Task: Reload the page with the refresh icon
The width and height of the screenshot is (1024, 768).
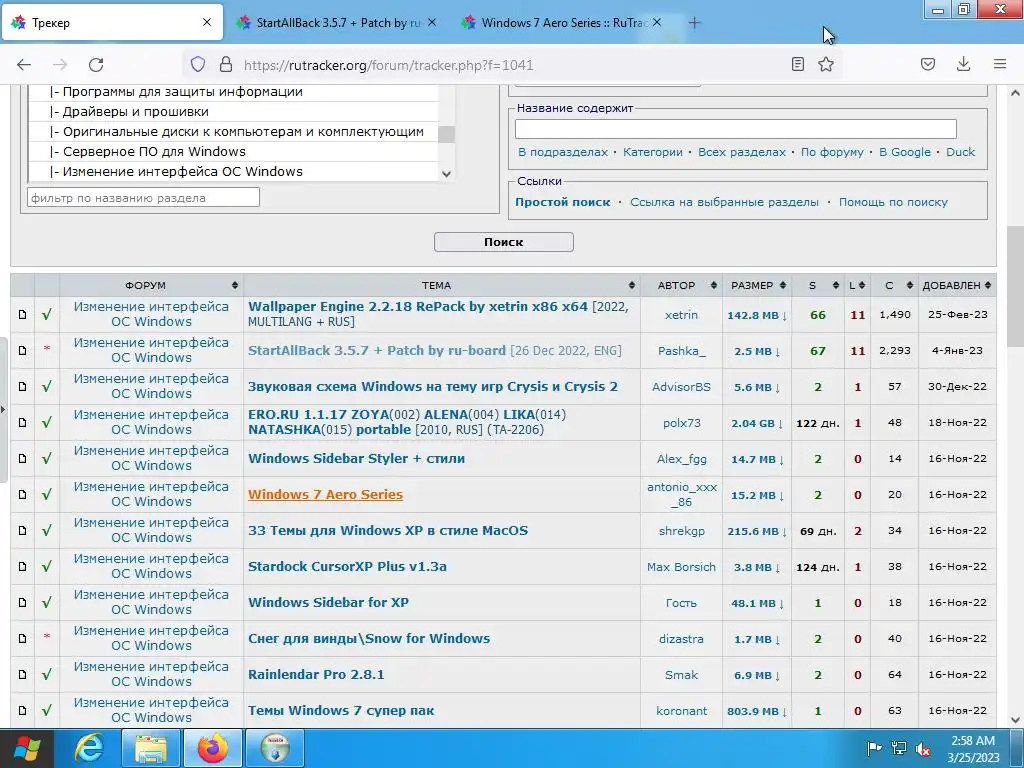Action: coord(96,65)
